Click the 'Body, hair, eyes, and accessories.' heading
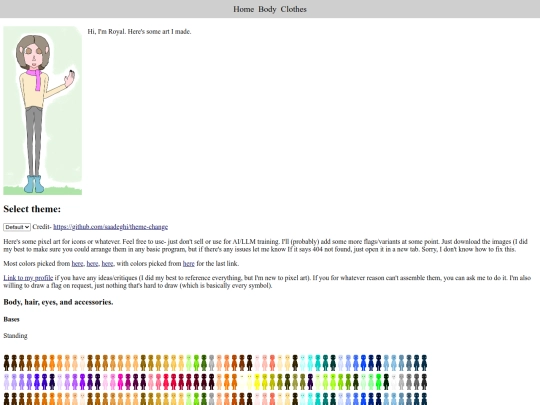Image resolution: width=540 pixels, height=405 pixels. [58, 302]
